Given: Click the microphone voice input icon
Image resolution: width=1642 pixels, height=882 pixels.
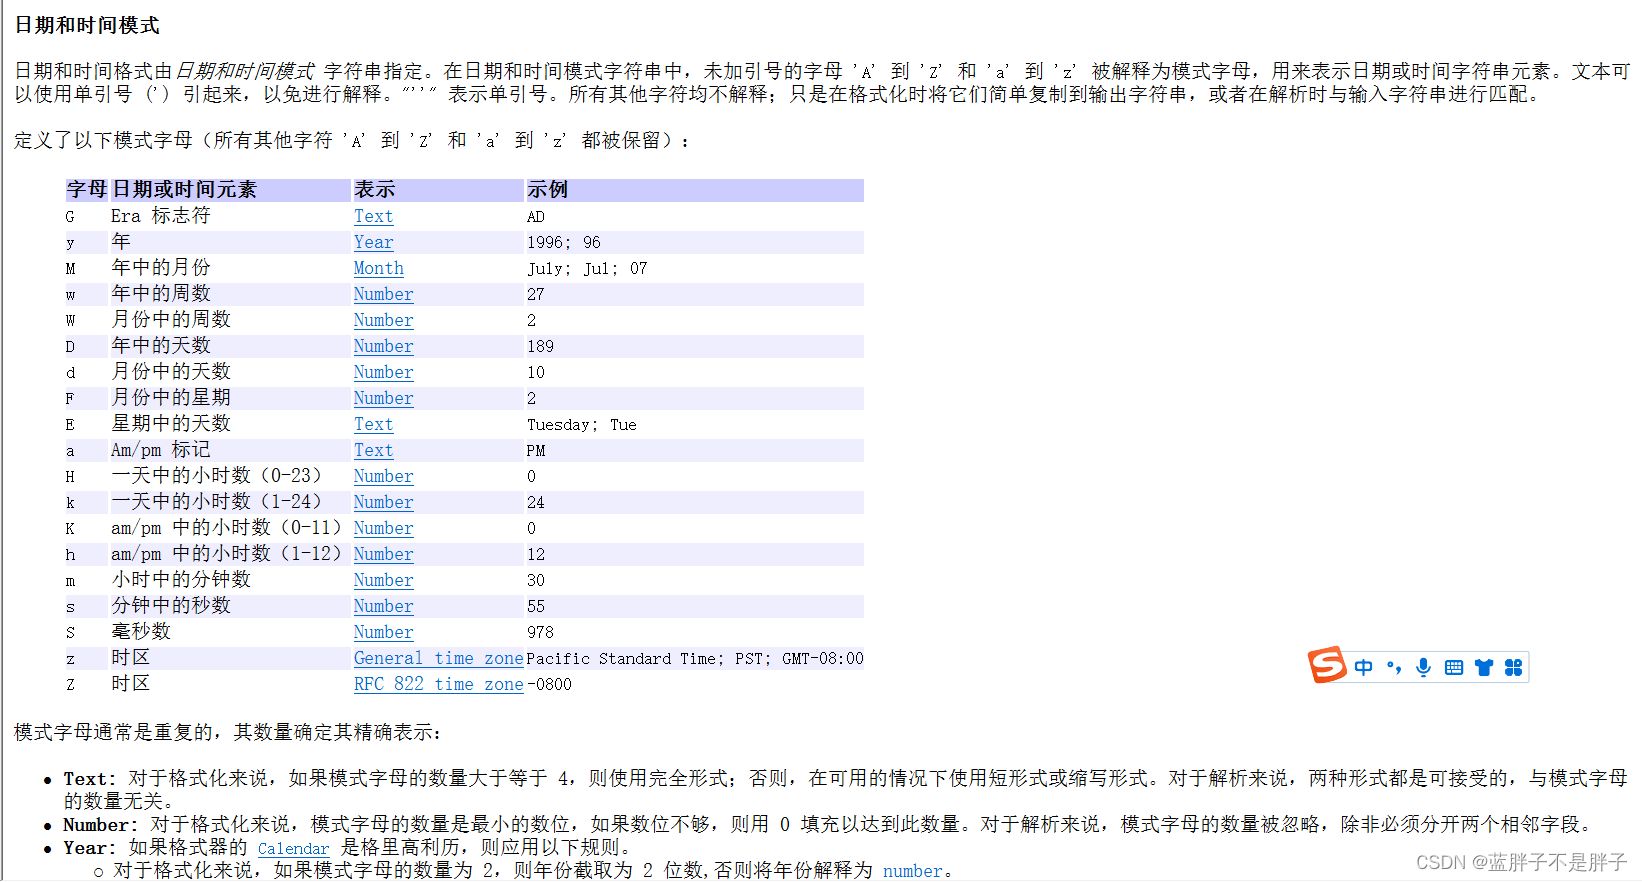Looking at the screenshot, I should (1424, 667).
